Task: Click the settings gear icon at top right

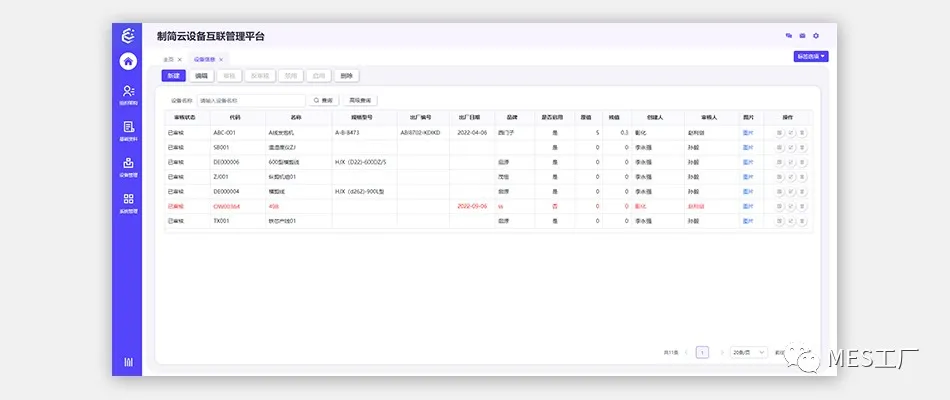Action: pyautogui.click(x=815, y=36)
